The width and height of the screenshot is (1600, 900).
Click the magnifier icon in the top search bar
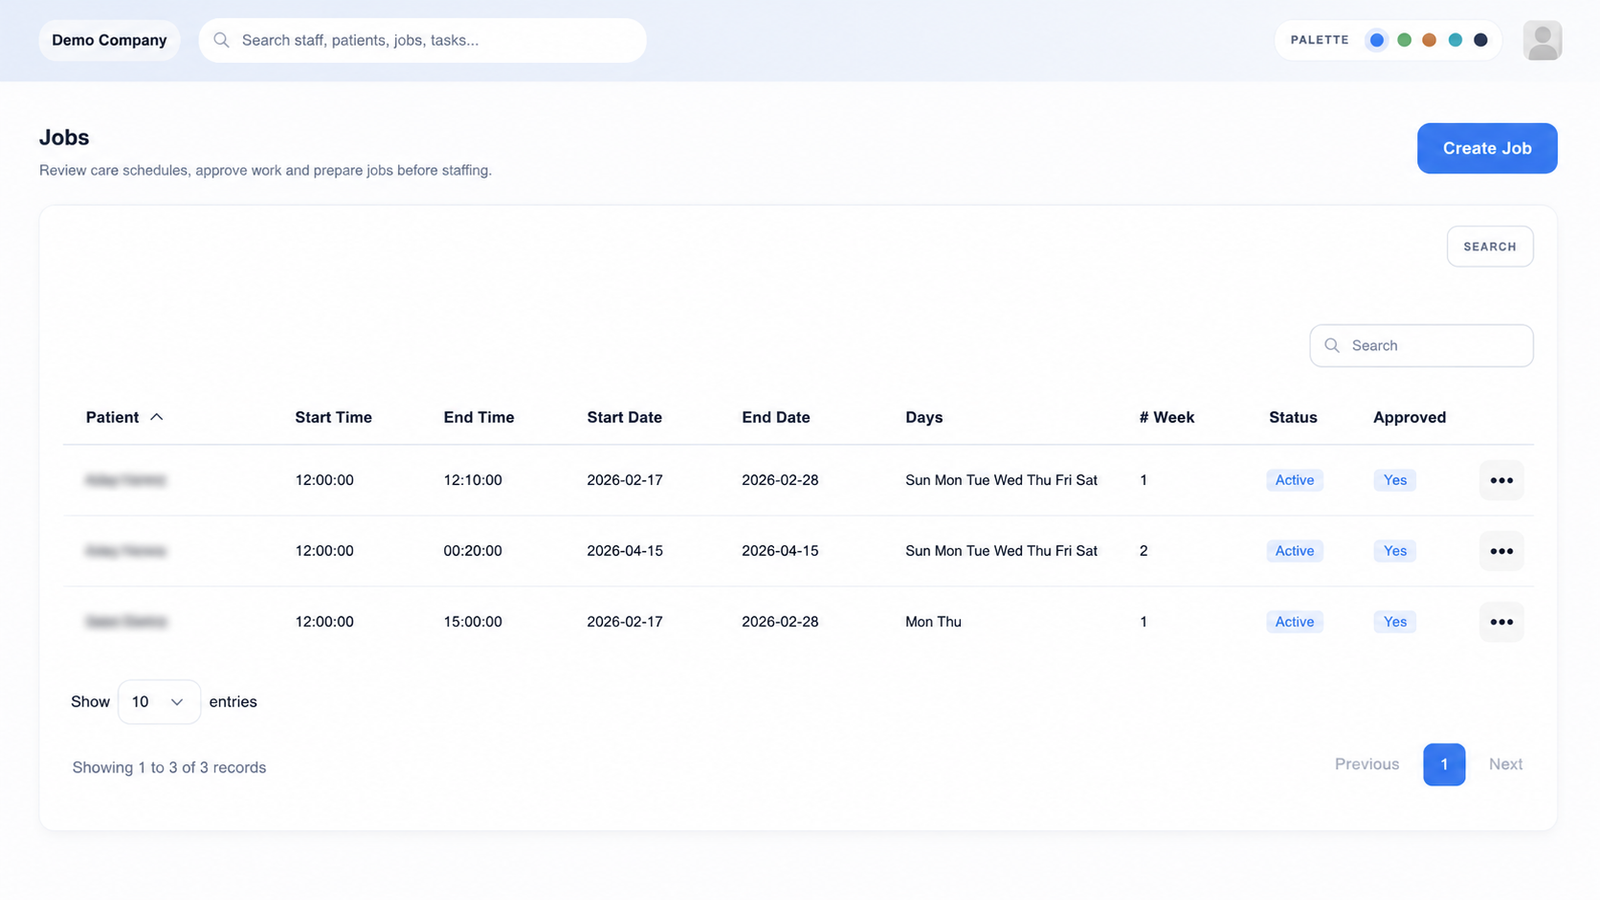tap(221, 40)
